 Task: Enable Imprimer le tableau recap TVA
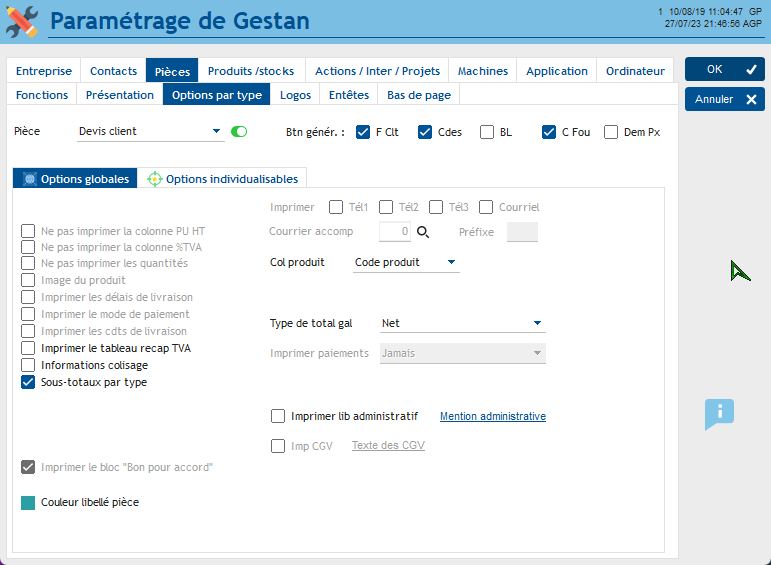click(x=28, y=349)
